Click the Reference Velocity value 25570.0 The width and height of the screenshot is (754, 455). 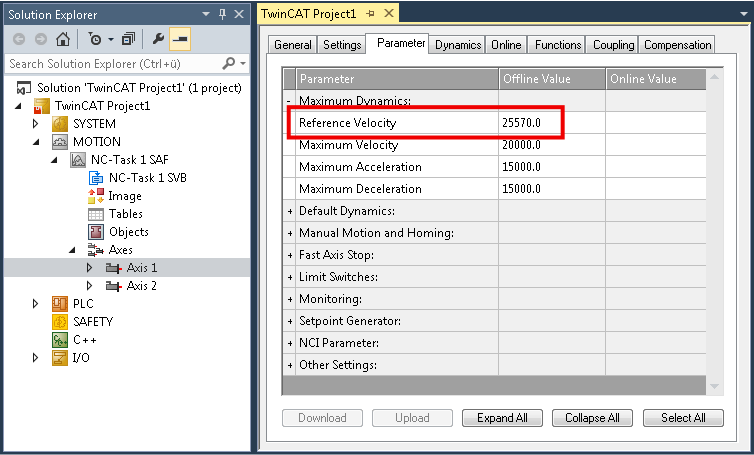coord(521,123)
